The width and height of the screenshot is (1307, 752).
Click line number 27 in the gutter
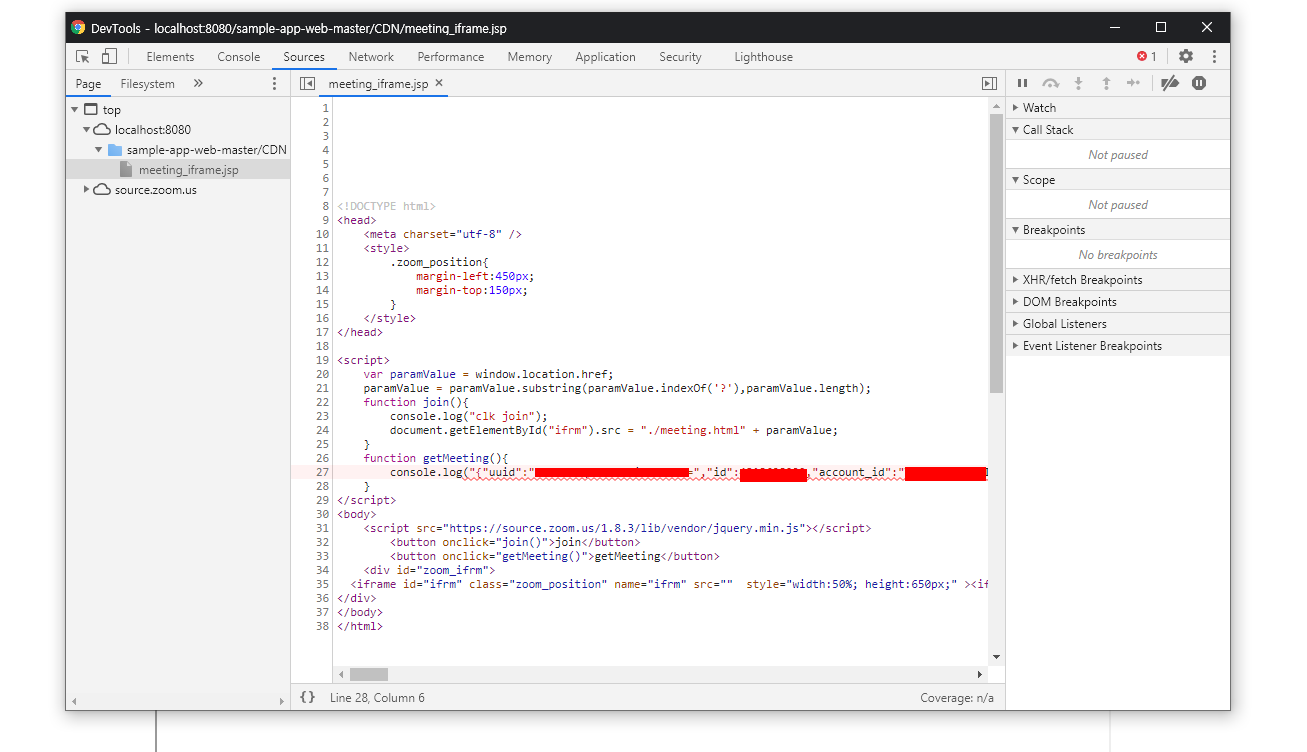(x=322, y=472)
